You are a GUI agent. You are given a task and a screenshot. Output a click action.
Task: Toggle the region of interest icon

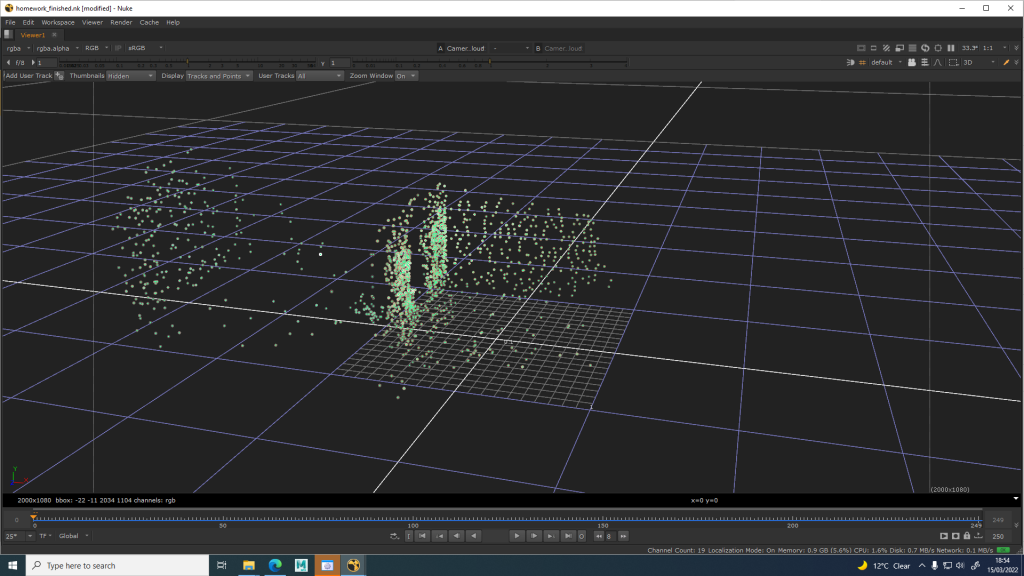pyautogui.click(x=874, y=48)
